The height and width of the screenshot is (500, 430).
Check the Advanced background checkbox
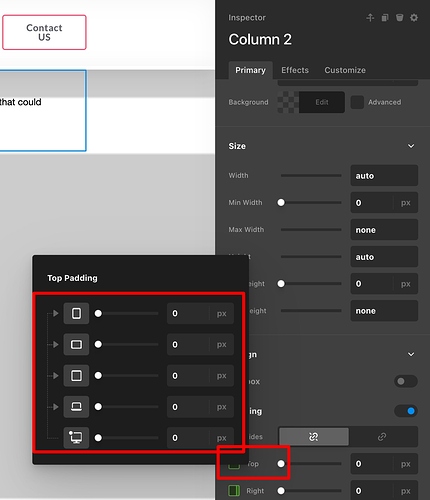[x=357, y=102]
